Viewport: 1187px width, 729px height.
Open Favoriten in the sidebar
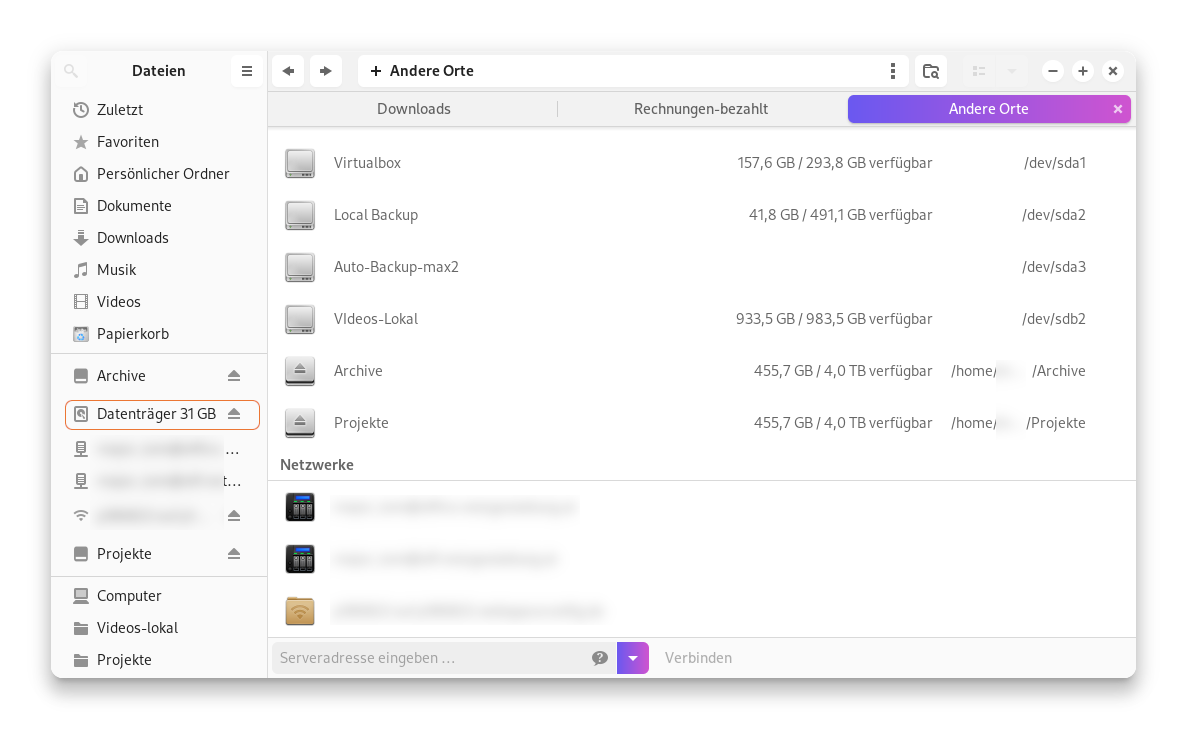point(159,142)
